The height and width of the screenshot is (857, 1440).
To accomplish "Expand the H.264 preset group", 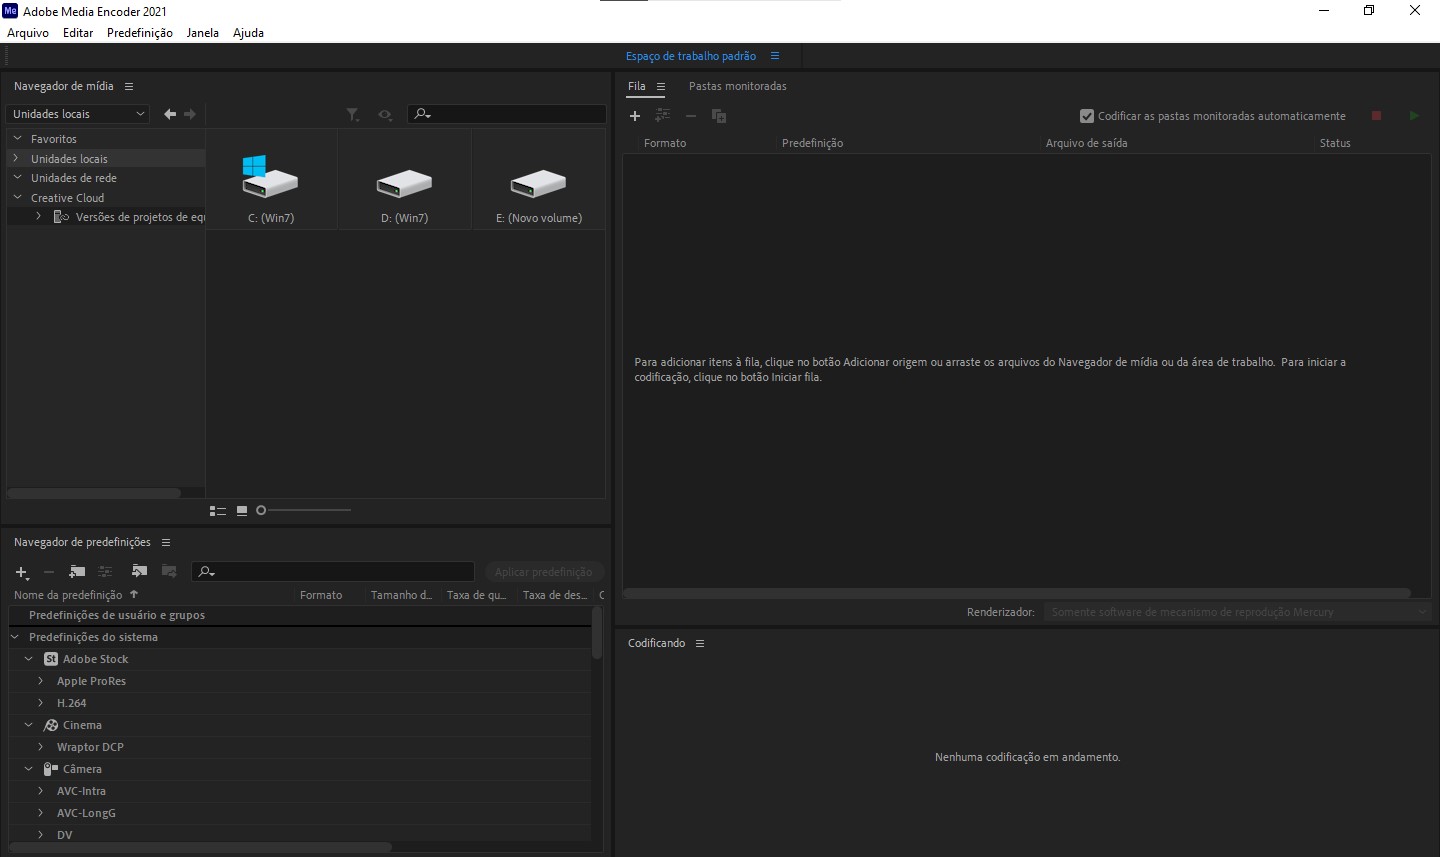I will click(x=41, y=703).
